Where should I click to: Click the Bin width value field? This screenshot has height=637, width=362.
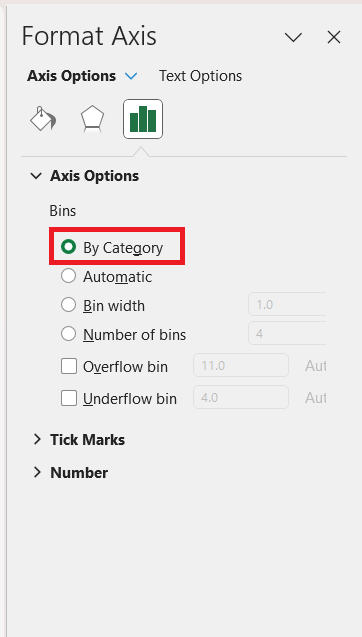[x=287, y=304]
